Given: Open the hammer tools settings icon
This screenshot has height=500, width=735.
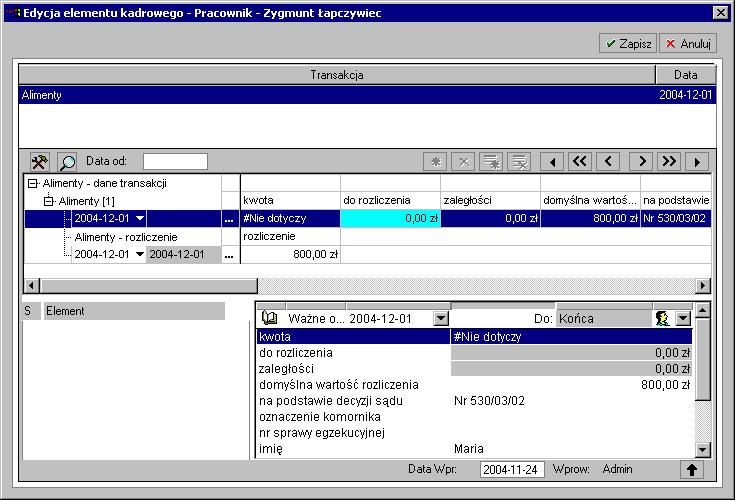Looking at the screenshot, I should click(40, 162).
